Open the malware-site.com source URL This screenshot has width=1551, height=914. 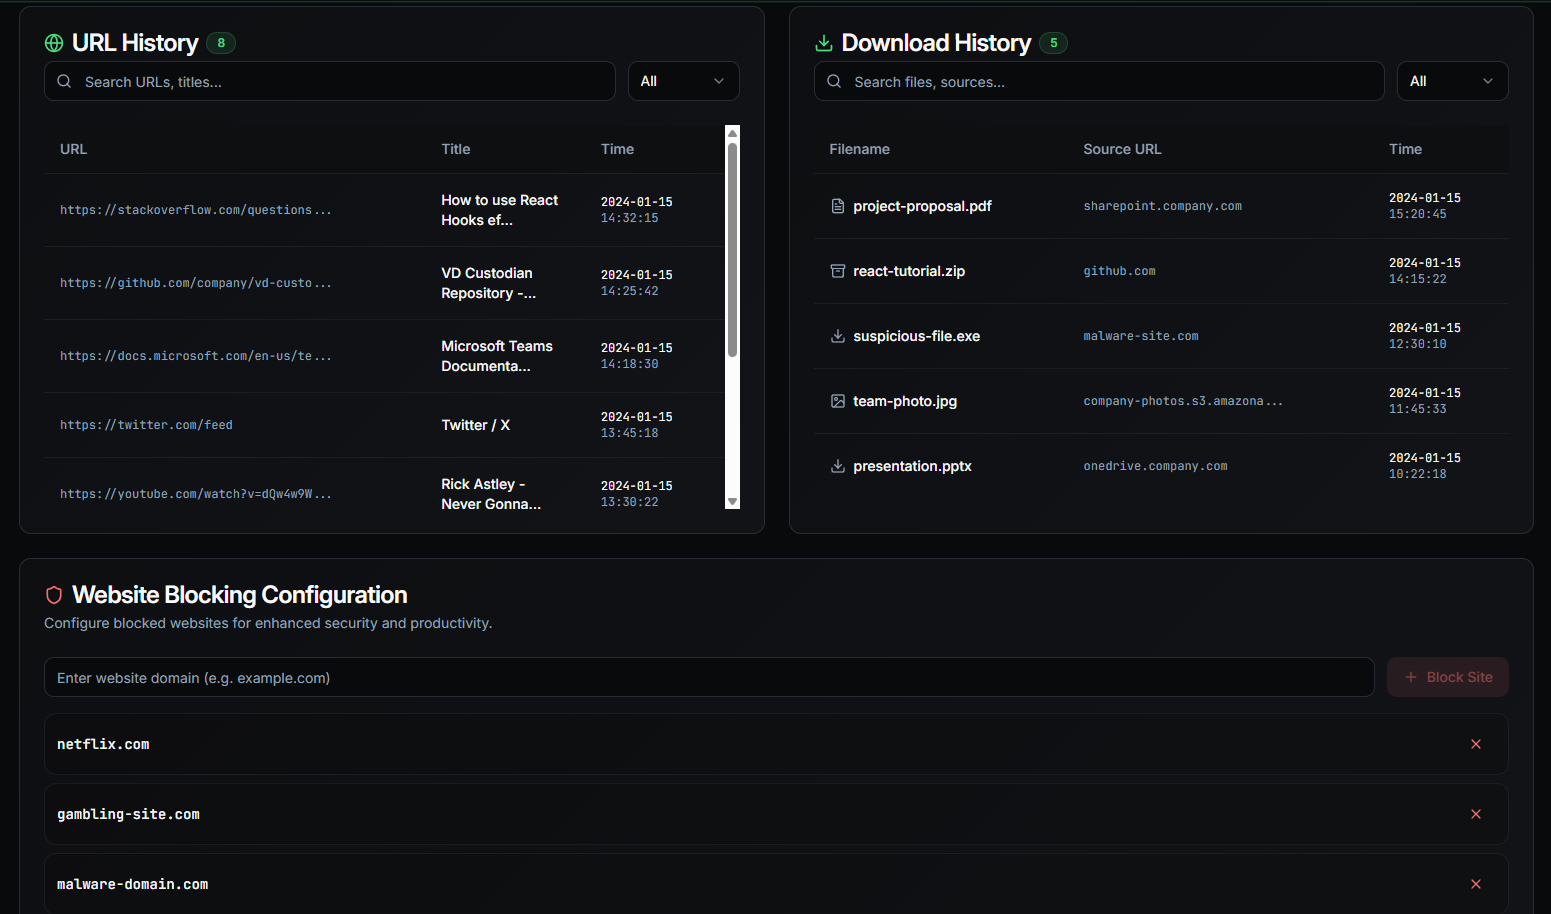tap(1140, 336)
